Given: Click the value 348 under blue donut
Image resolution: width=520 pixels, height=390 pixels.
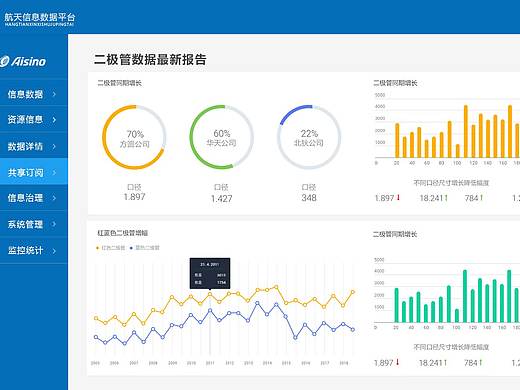Looking at the screenshot, I should 309,198.
